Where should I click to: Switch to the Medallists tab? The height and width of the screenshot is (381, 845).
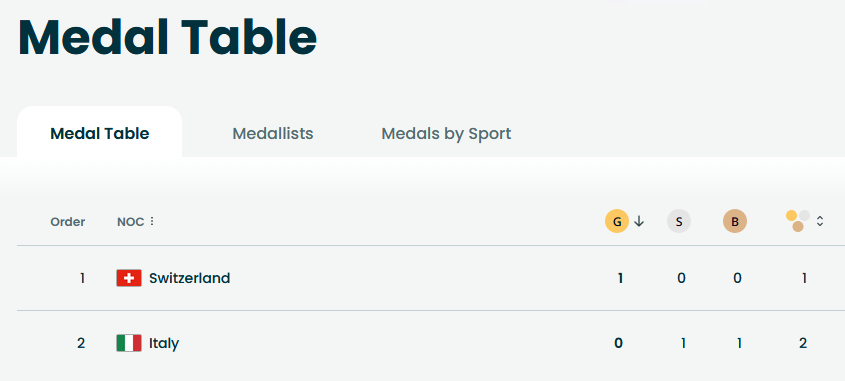coord(273,133)
